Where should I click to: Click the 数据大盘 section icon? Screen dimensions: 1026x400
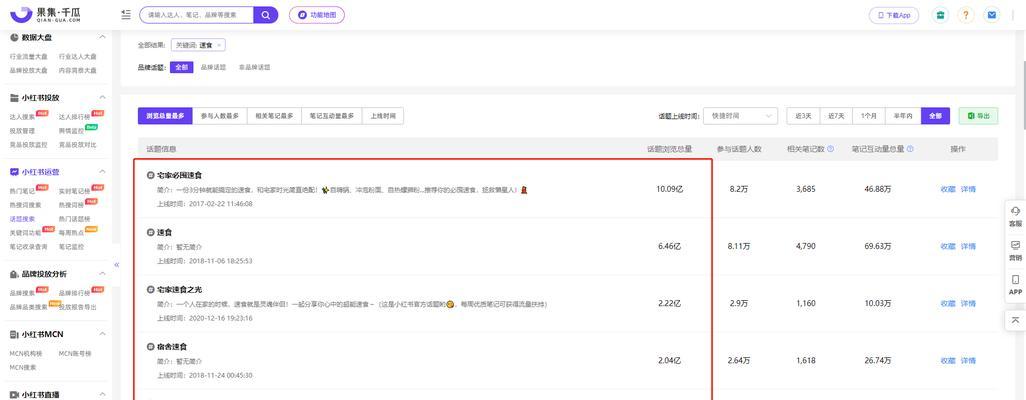pyautogui.click(x=14, y=38)
